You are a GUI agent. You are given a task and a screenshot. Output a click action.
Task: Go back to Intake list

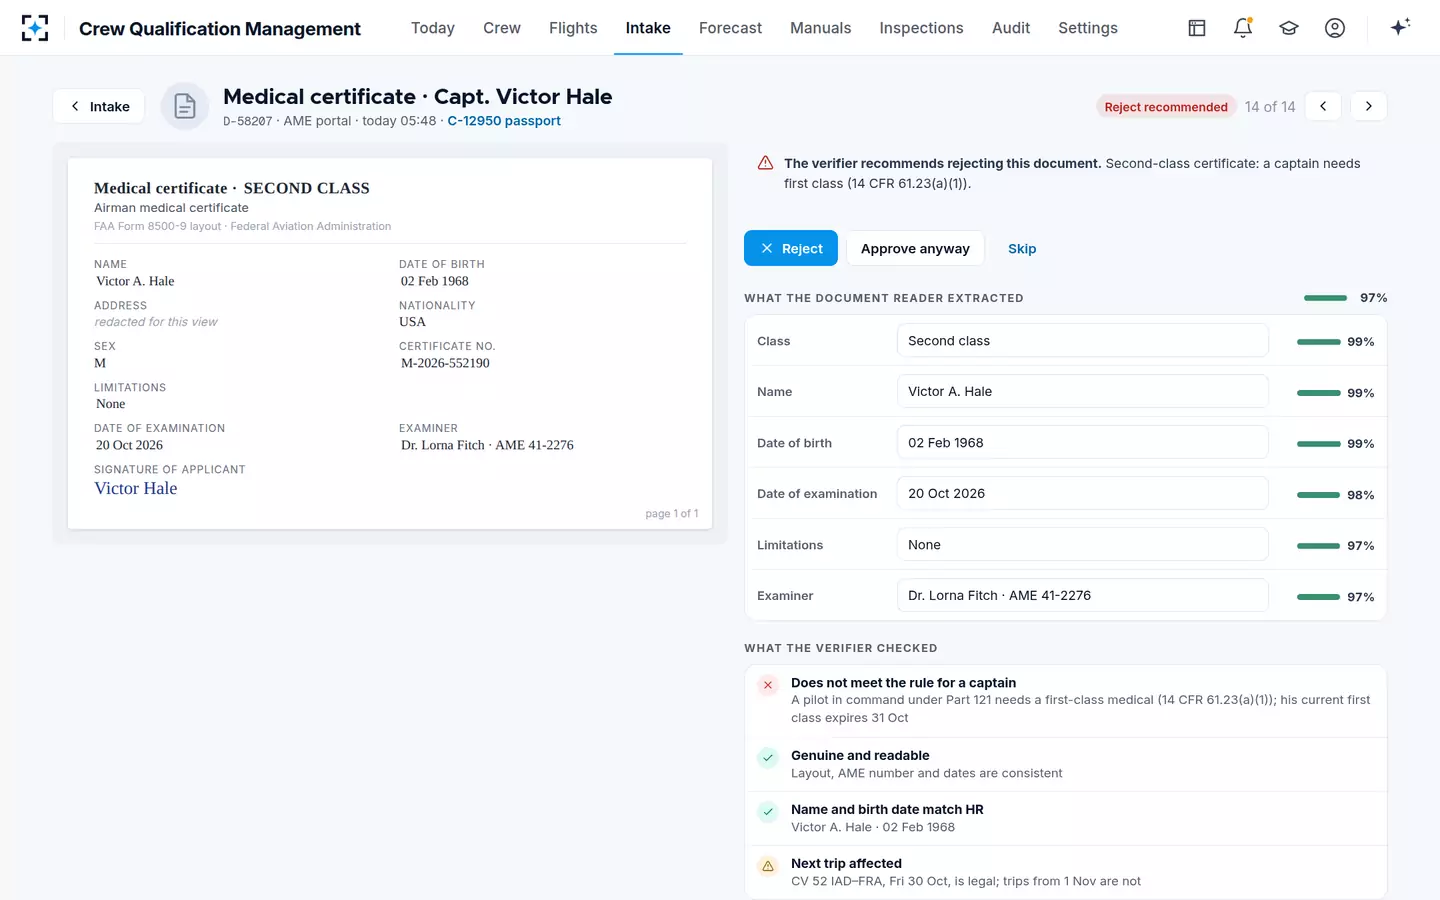point(99,106)
